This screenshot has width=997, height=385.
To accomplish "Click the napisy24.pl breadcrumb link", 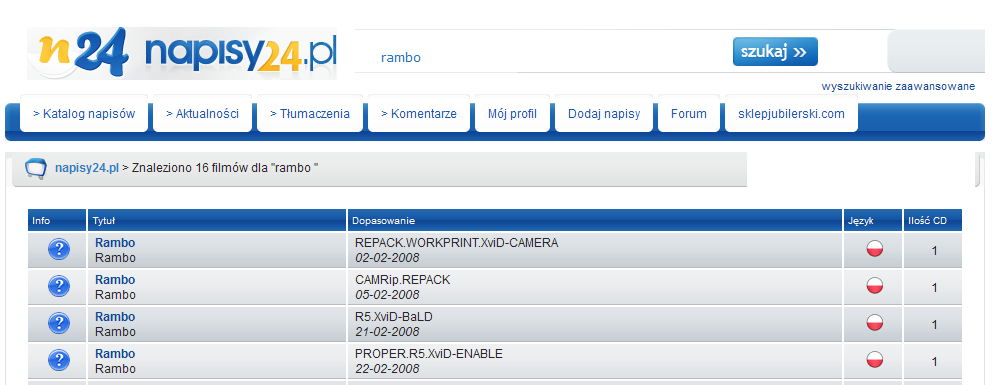I will pyautogui.click(x=87, y=168).
